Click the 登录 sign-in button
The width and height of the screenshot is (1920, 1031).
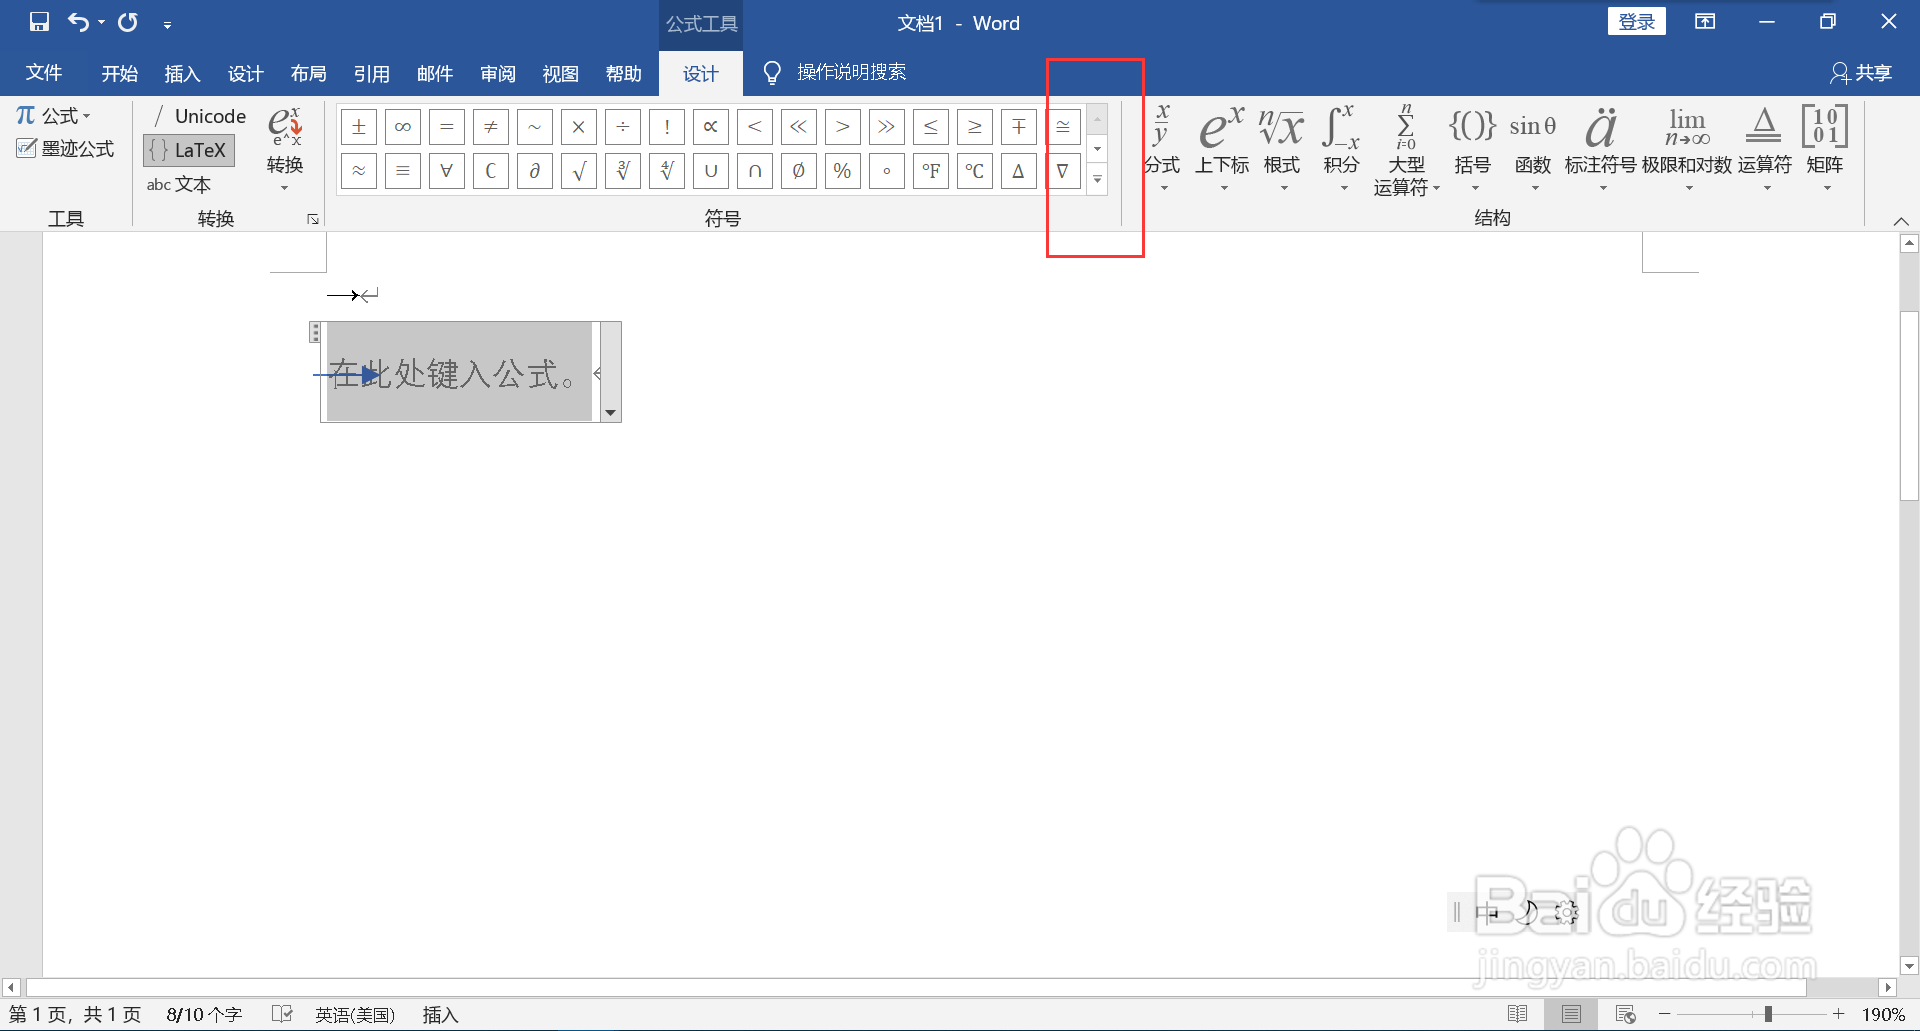[1636, 20]
